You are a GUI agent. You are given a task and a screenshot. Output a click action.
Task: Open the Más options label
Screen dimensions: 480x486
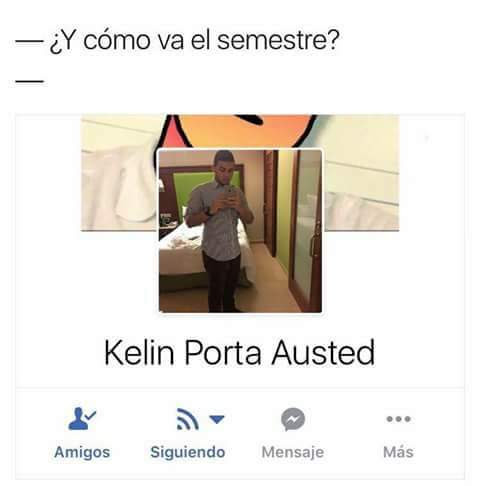pyautogui.click(x=398, y=452)
